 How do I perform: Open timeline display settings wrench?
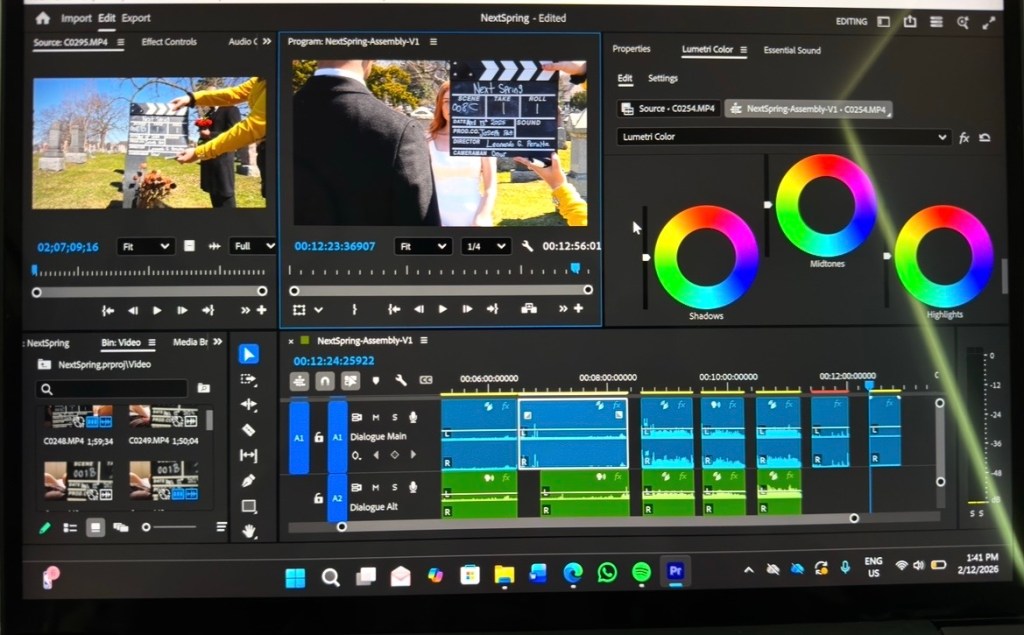coord(401,381)
